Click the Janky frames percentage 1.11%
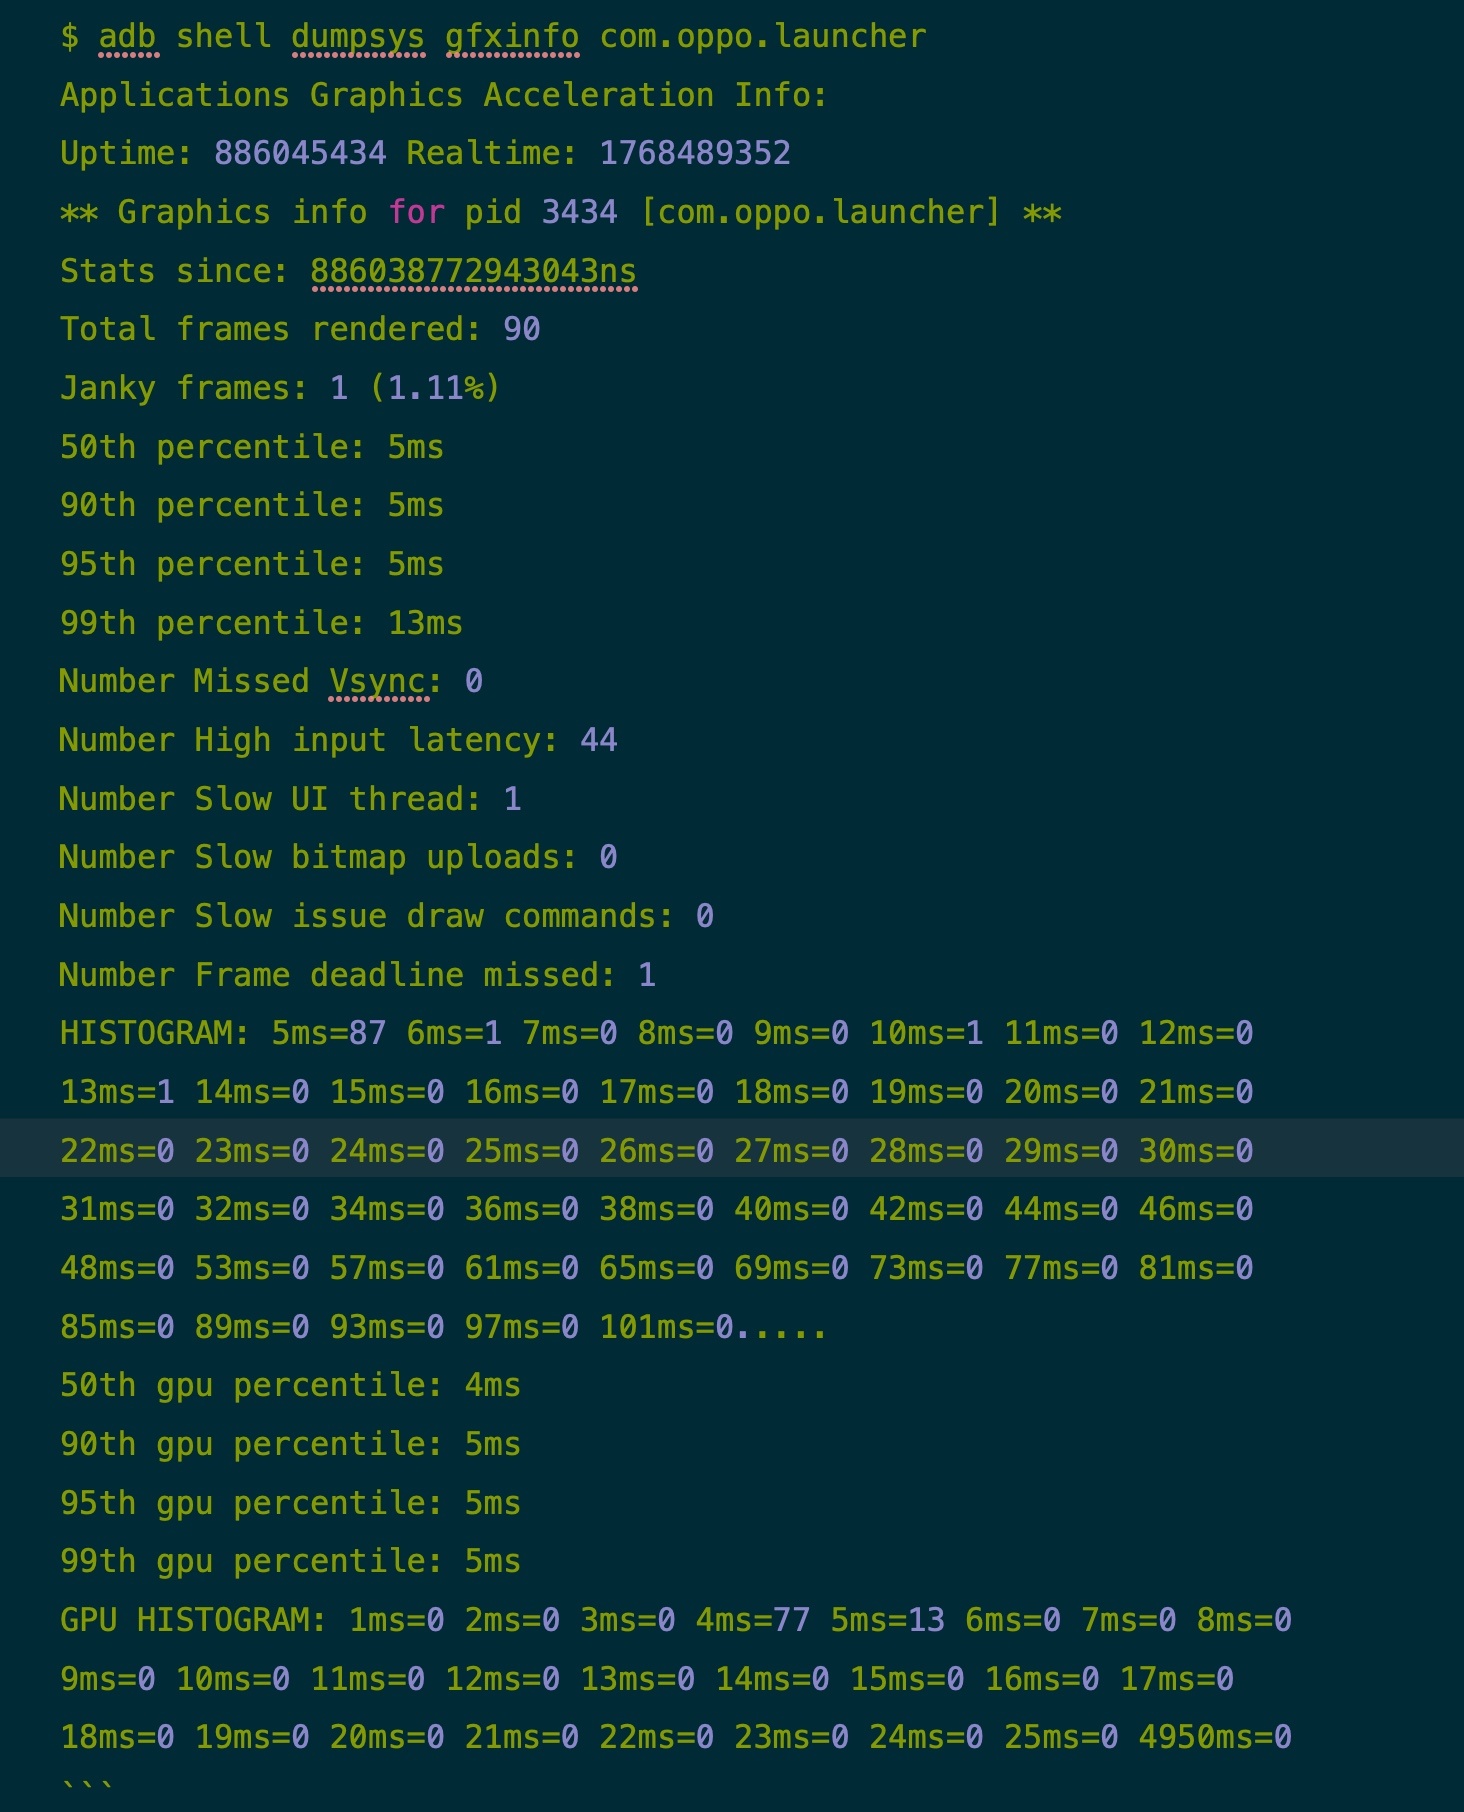 435,388
